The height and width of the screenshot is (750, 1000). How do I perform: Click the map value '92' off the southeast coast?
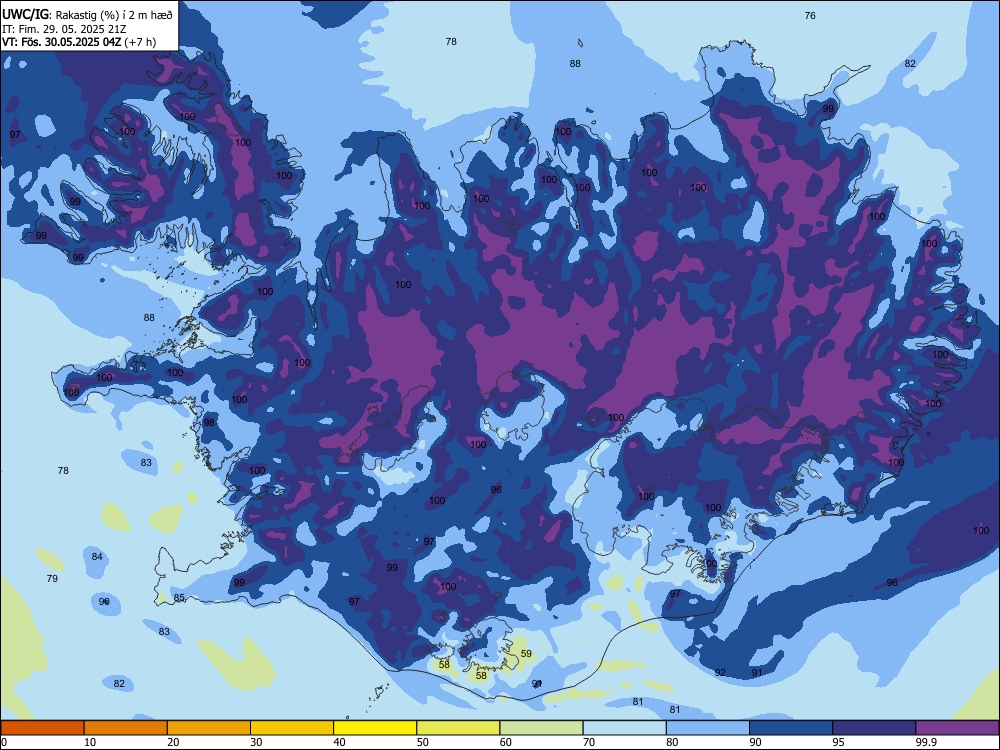pos(720,673)
